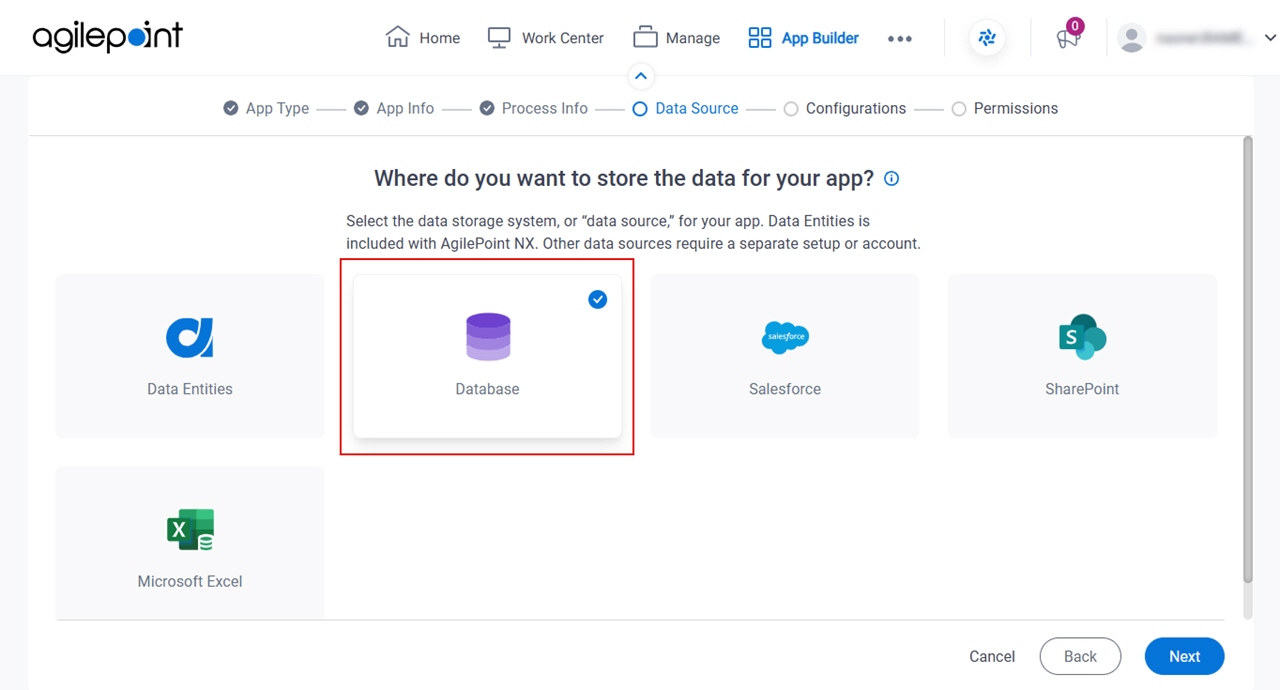Select the Data Entities card
Image resolution: width=1280 pixels, height=690 pixels.
[x=190, y=356]
